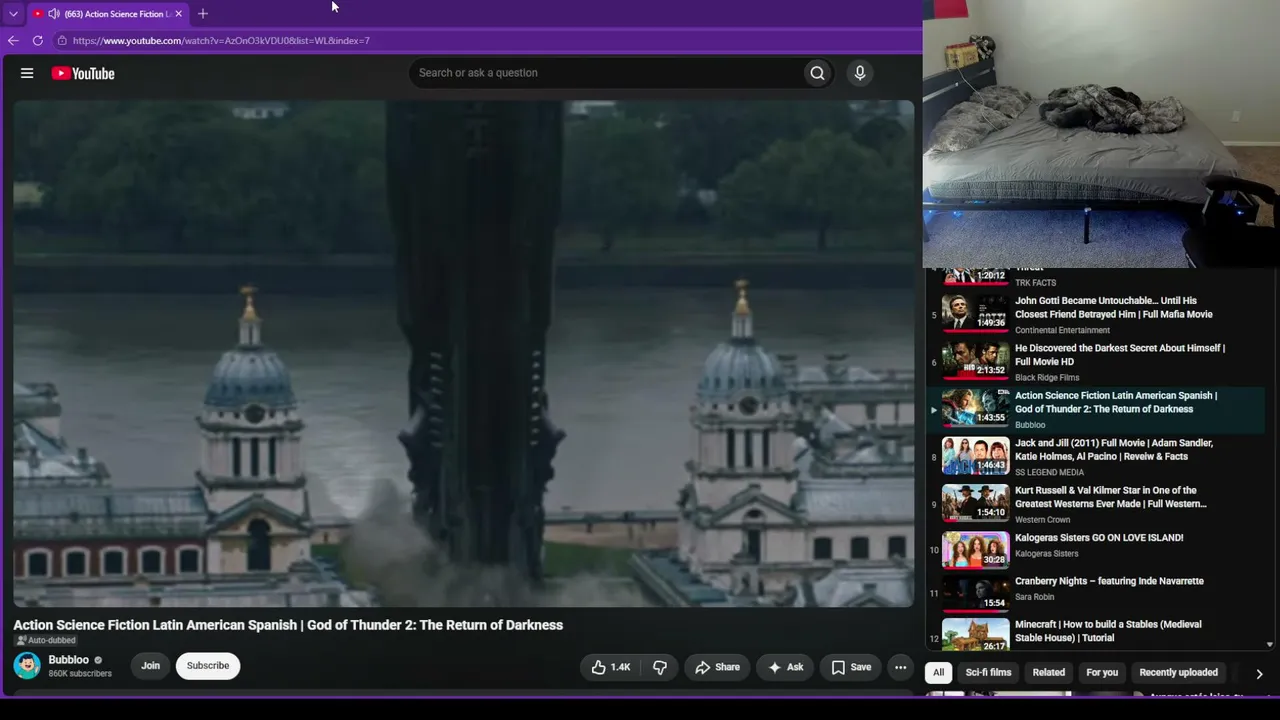Screen dimensions: 1280x720
Task: Click "Sara Robin" channel text
Action: (1034, 597)
